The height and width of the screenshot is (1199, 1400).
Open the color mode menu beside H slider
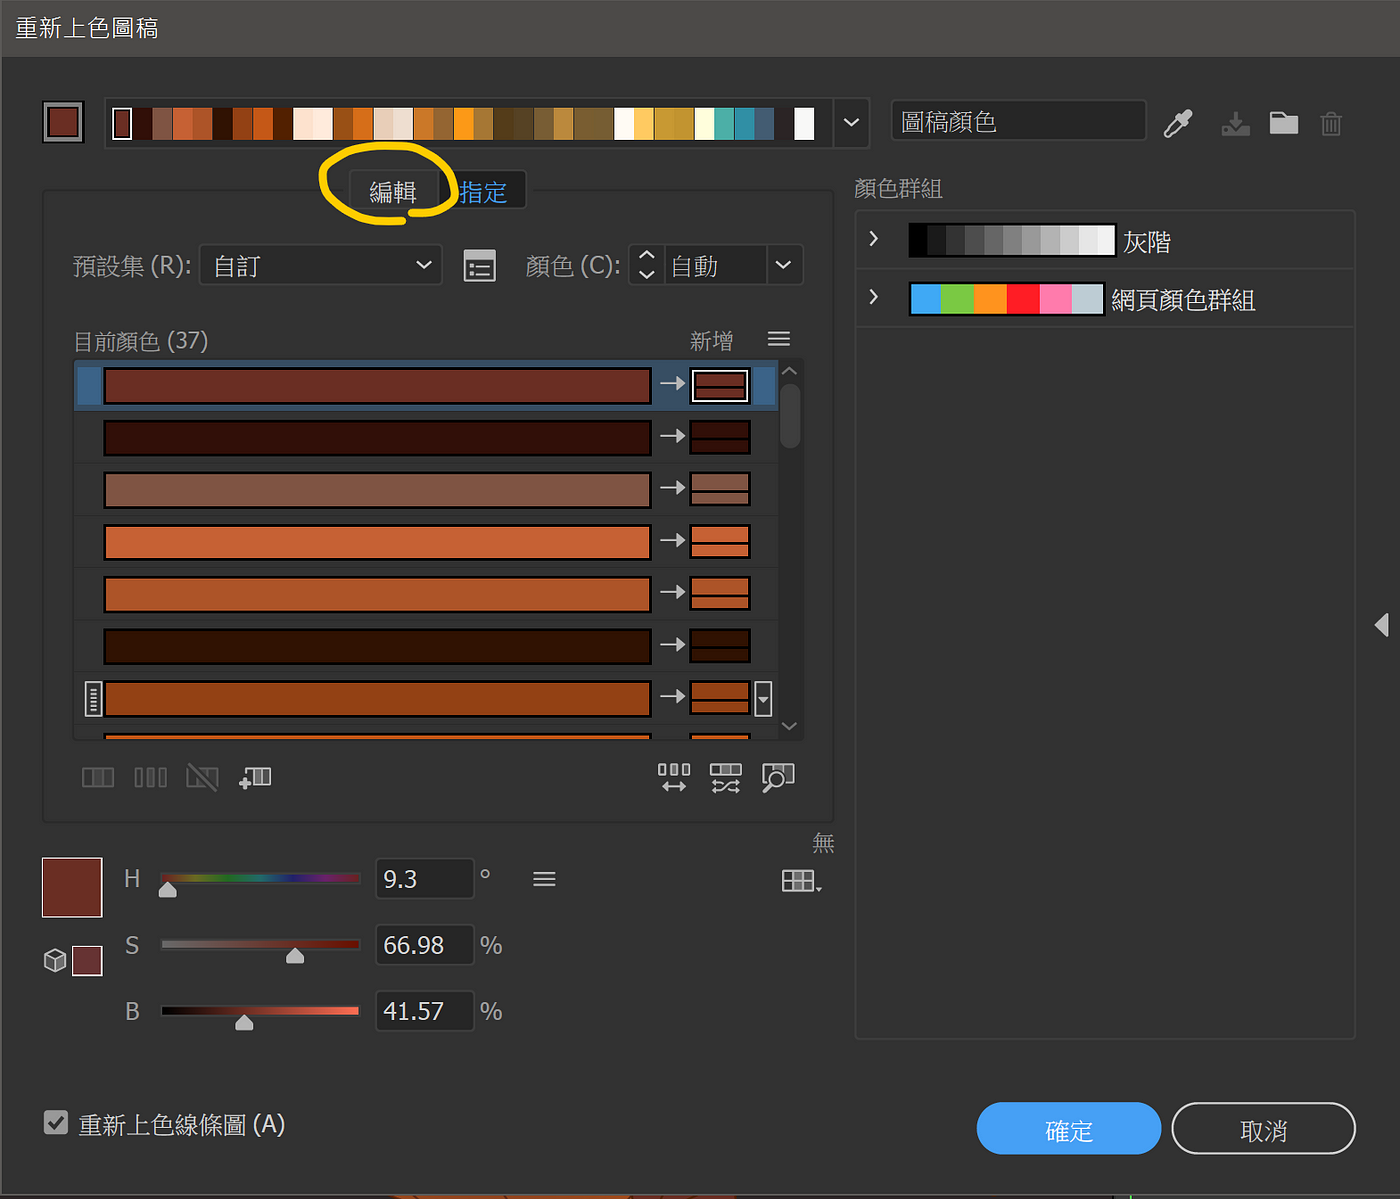point(544,879)
